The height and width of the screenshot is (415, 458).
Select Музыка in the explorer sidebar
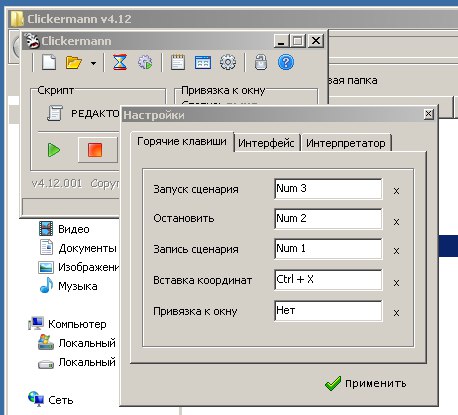pyautogui.click(x=68, y=286)
